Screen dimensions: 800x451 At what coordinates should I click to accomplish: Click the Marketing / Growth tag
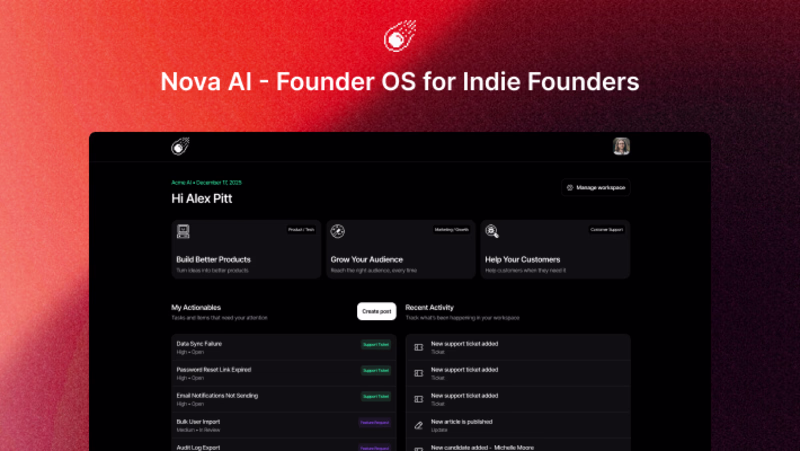[453, 229]
